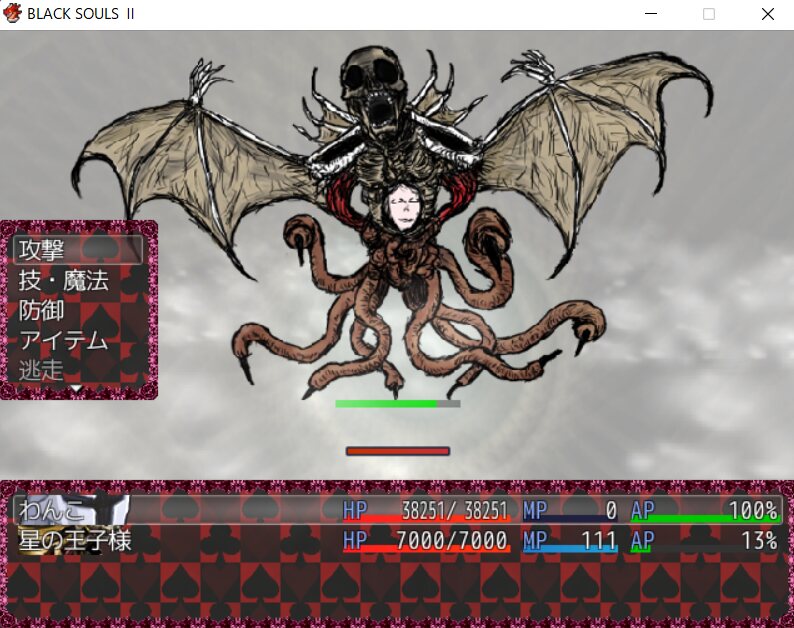794x628 pixels.
Task: Click the red gauge below the enemy
Action: tap(398, 451)
